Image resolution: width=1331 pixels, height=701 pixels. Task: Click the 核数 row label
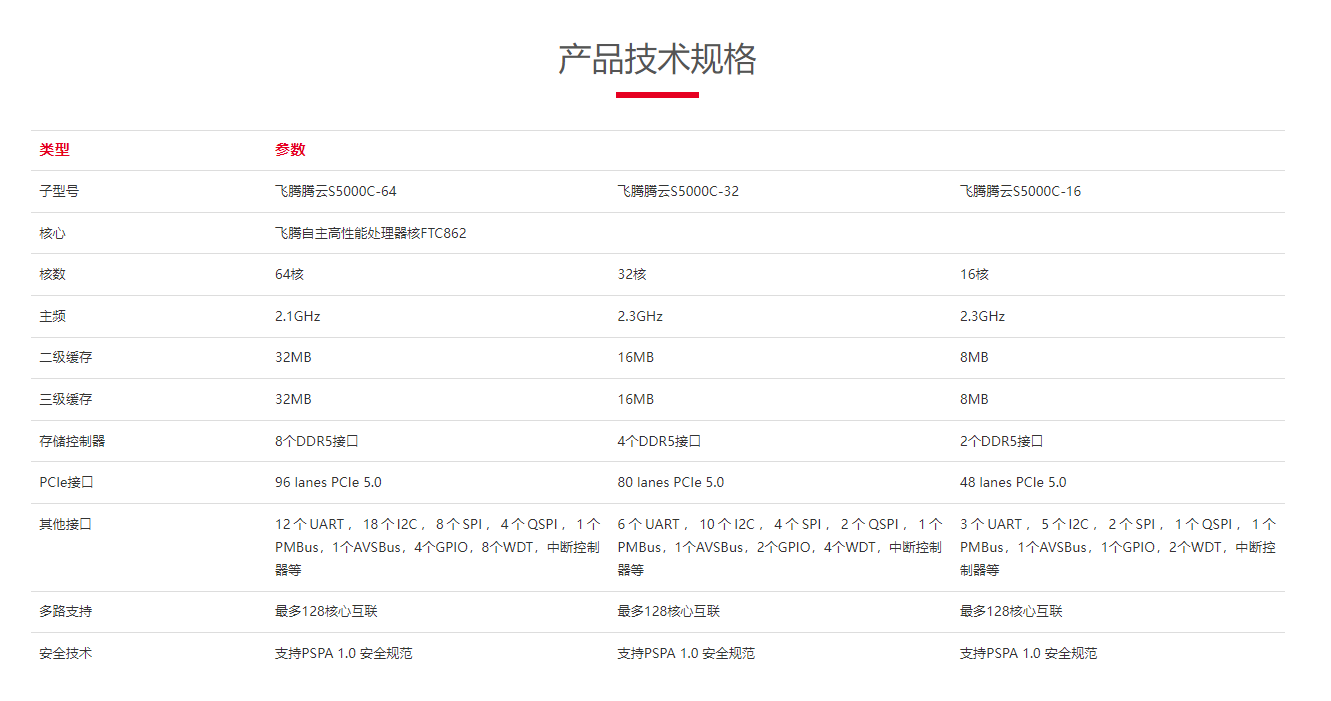52,274
